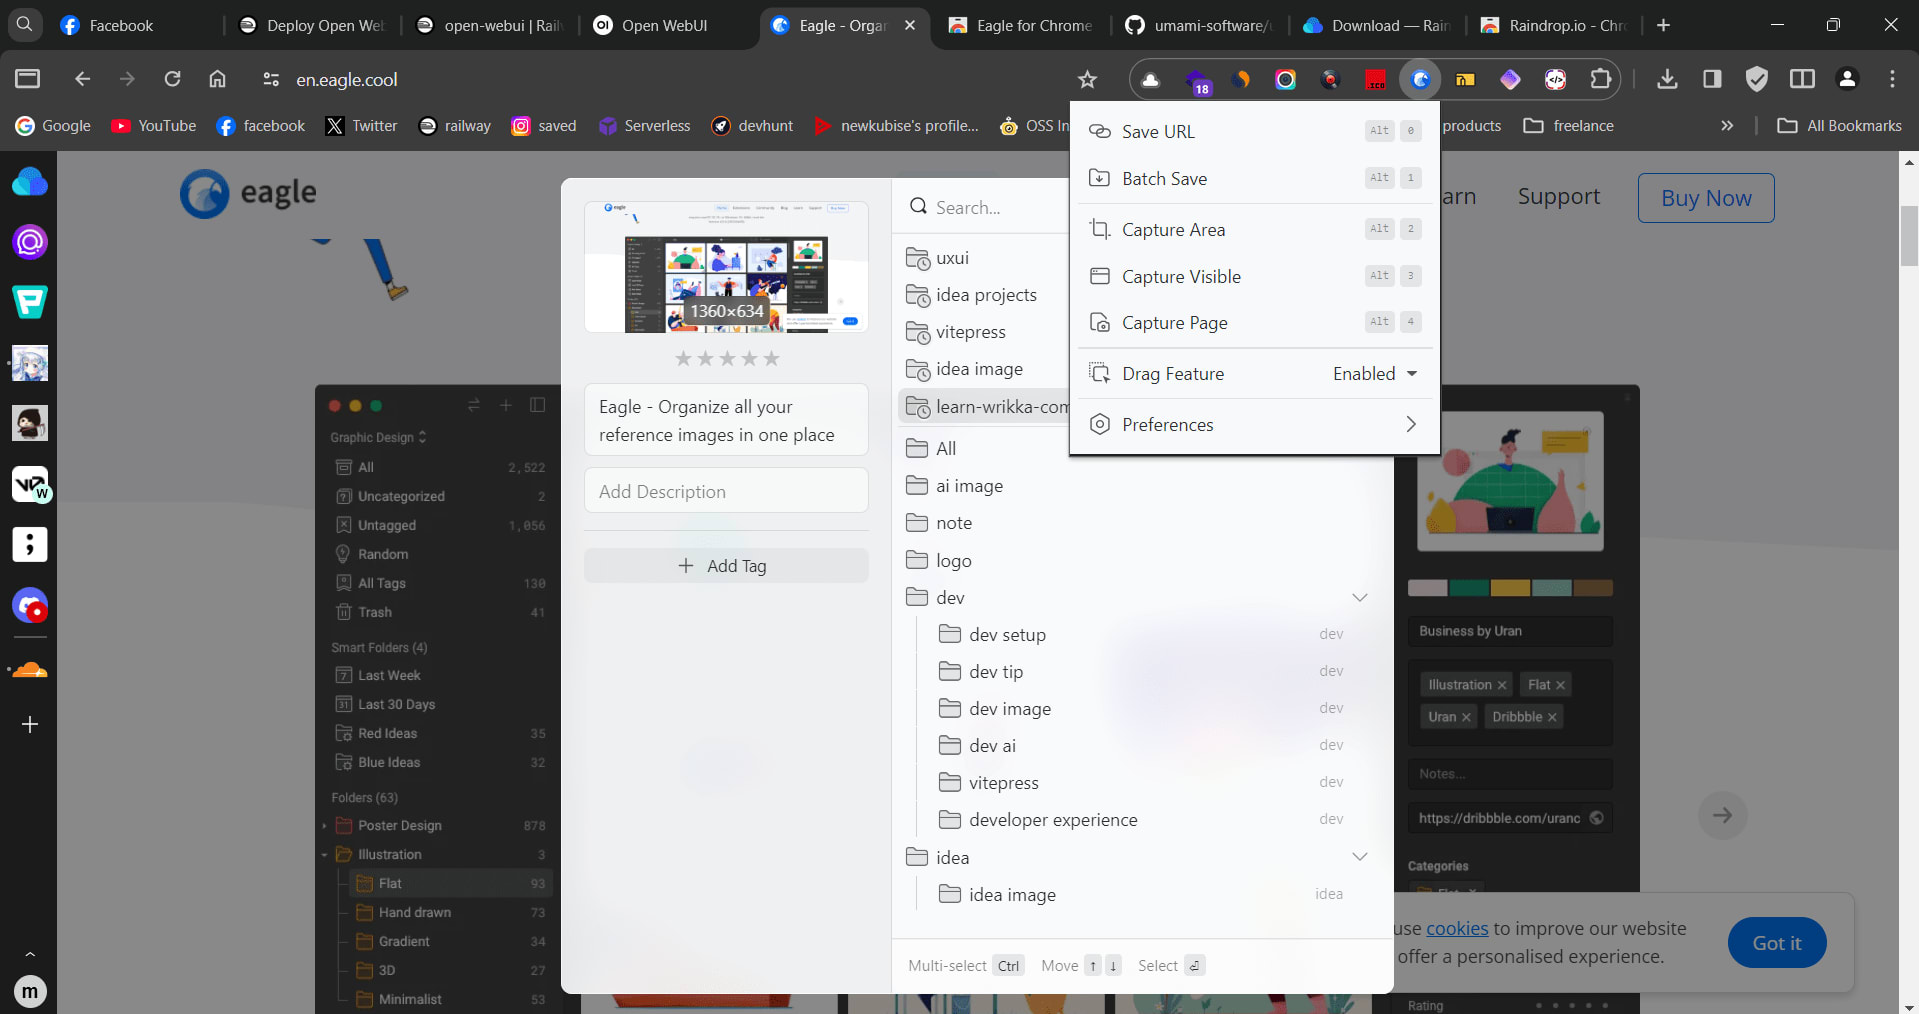Add a new web panel with plus icon
The height and width of the screenshot is (1014, 1919).
(30, 724)
